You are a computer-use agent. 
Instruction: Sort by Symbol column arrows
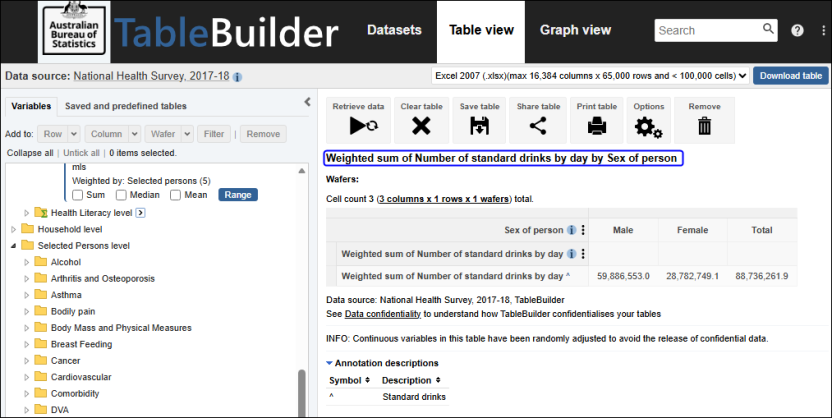366,380
